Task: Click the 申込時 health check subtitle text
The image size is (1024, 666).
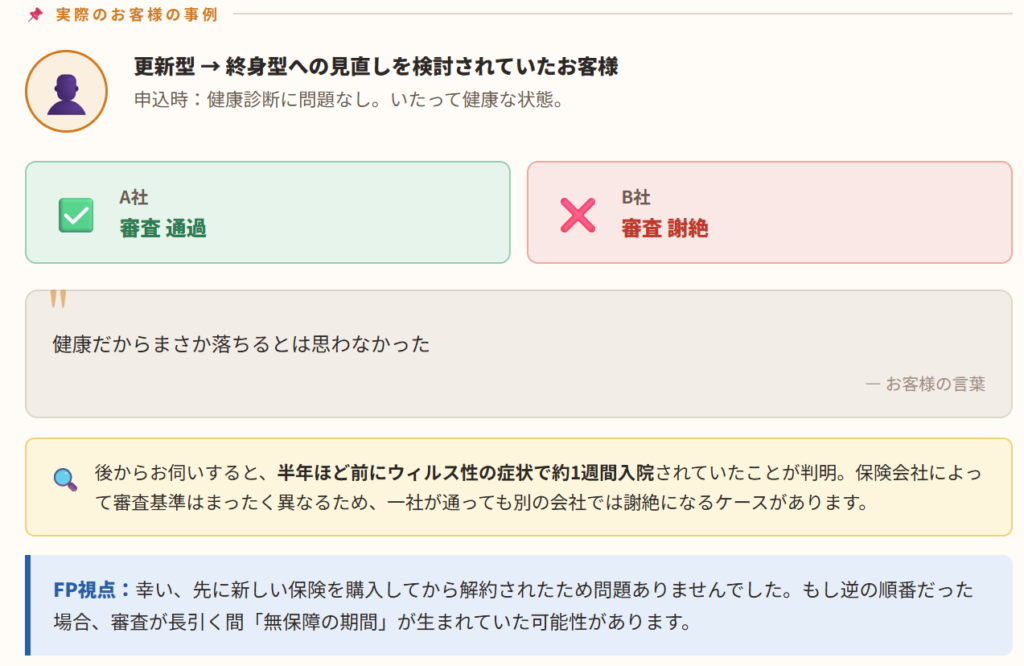Action: tap(349, 101)
